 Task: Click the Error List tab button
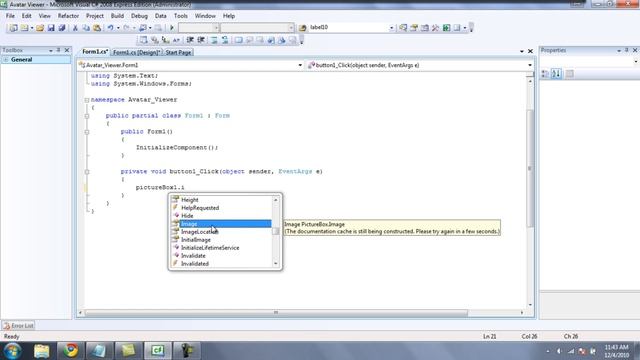pyautogui.click(x=18, y=326)
